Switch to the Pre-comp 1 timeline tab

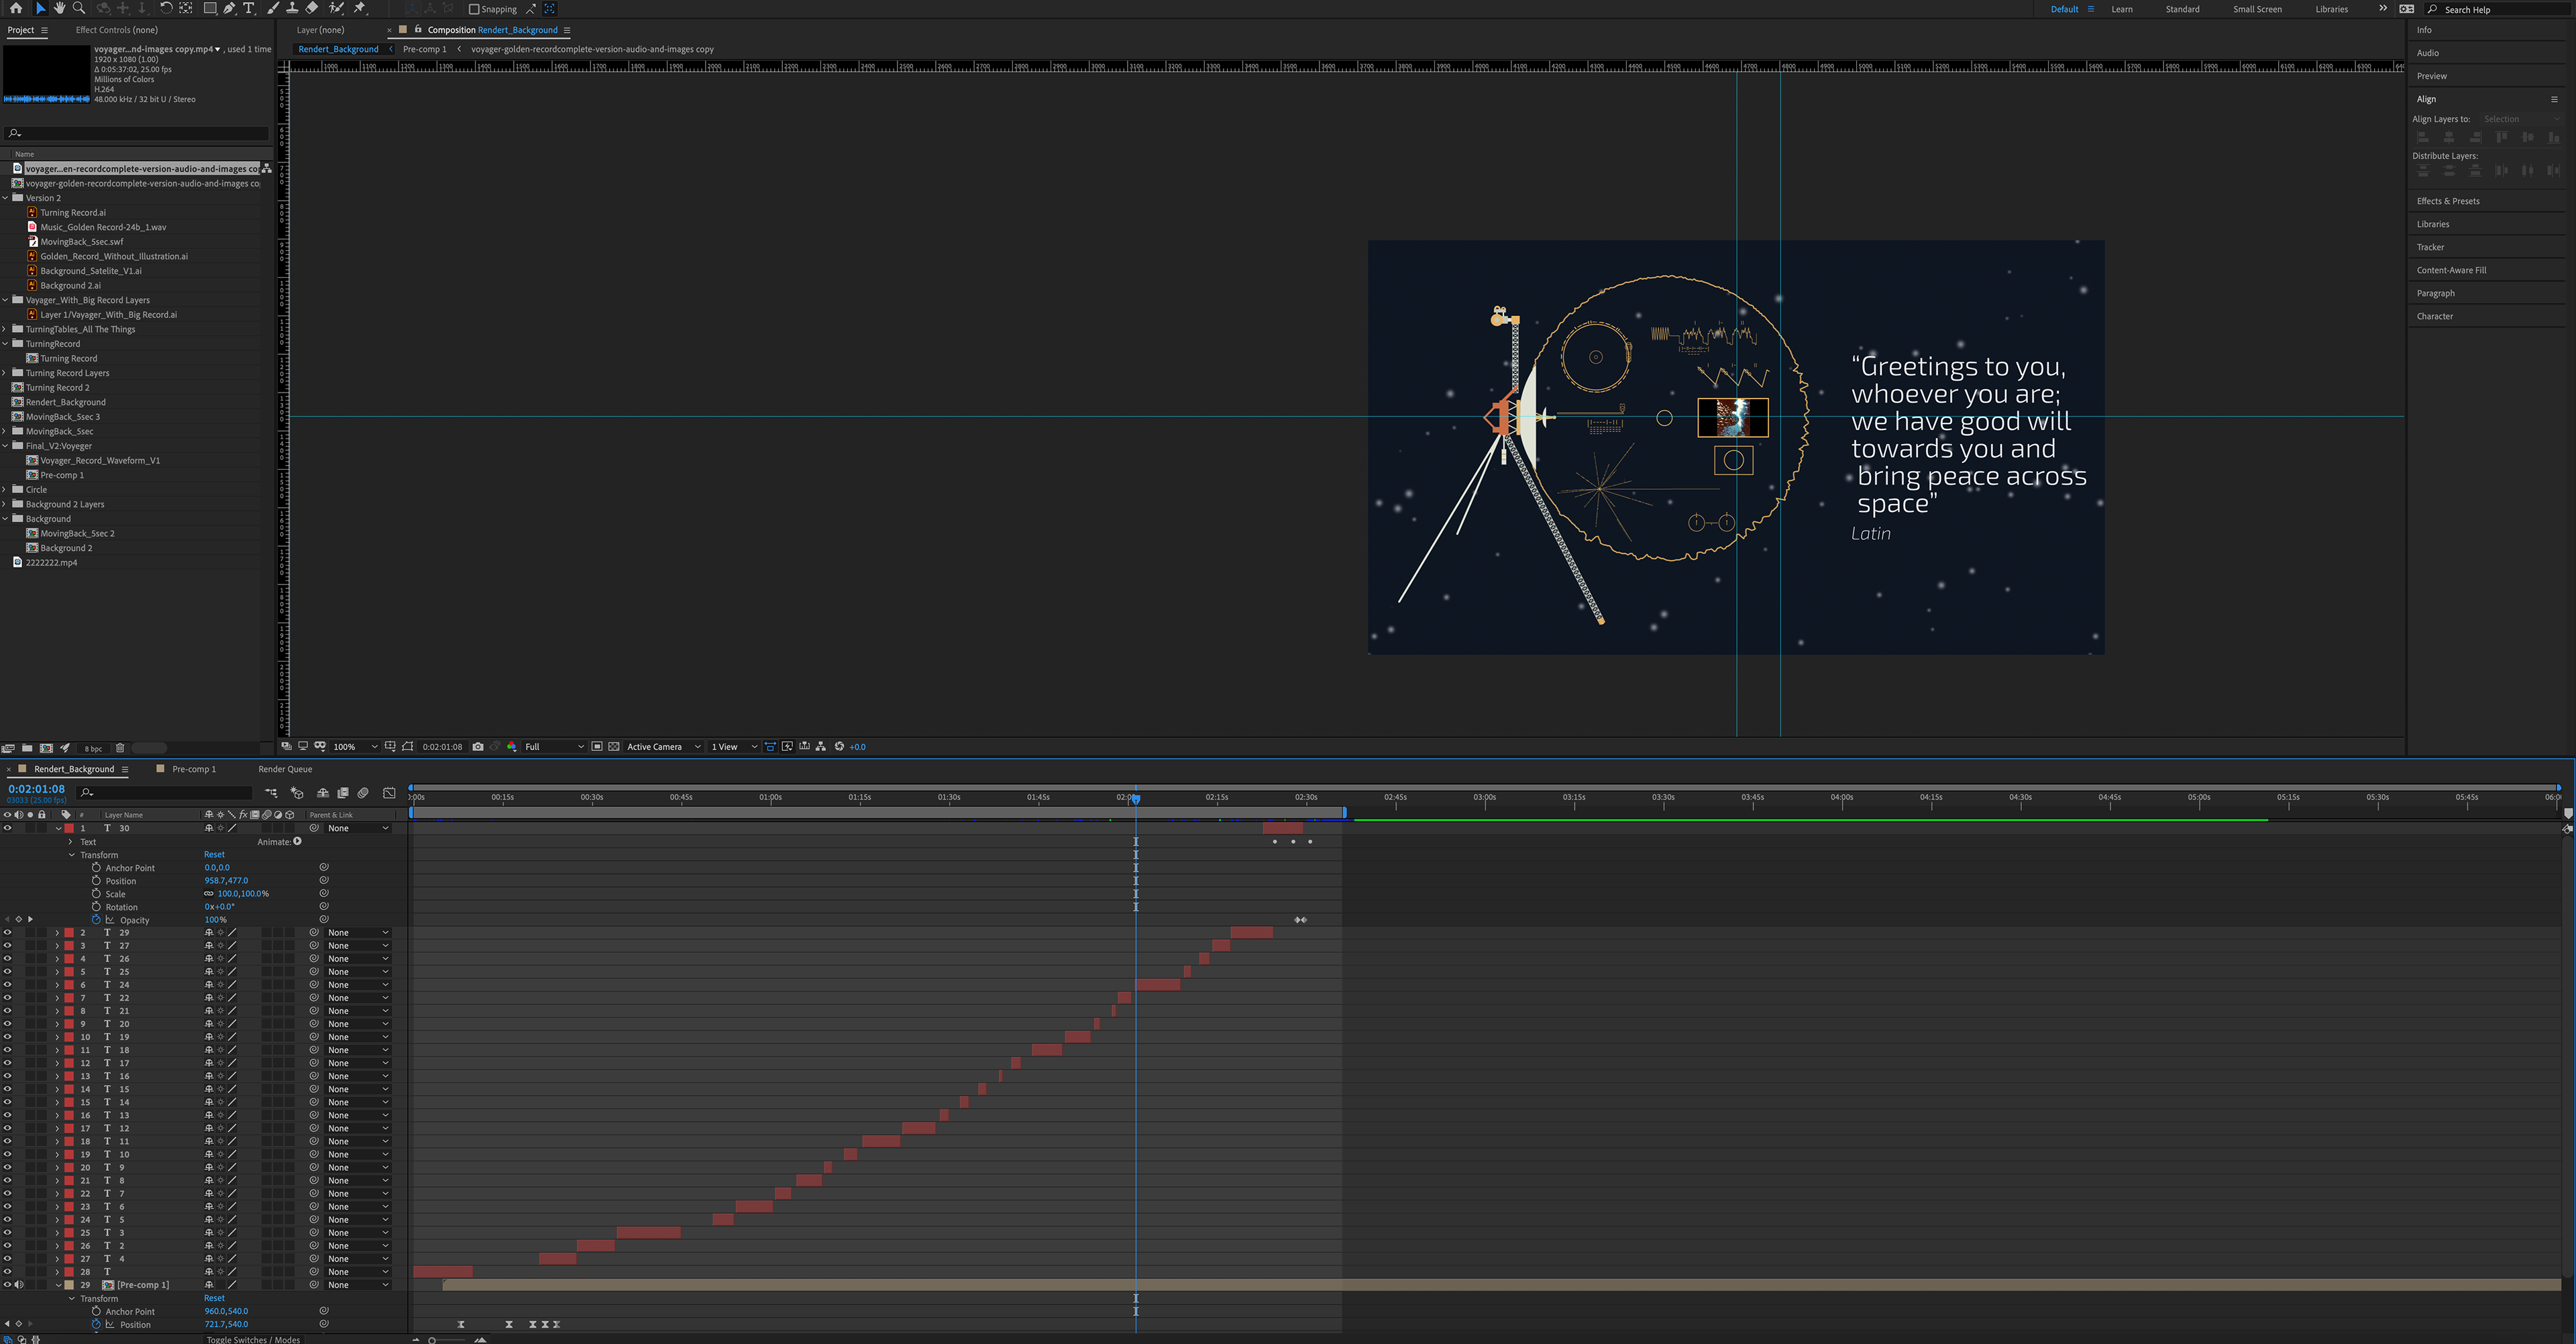193,769
